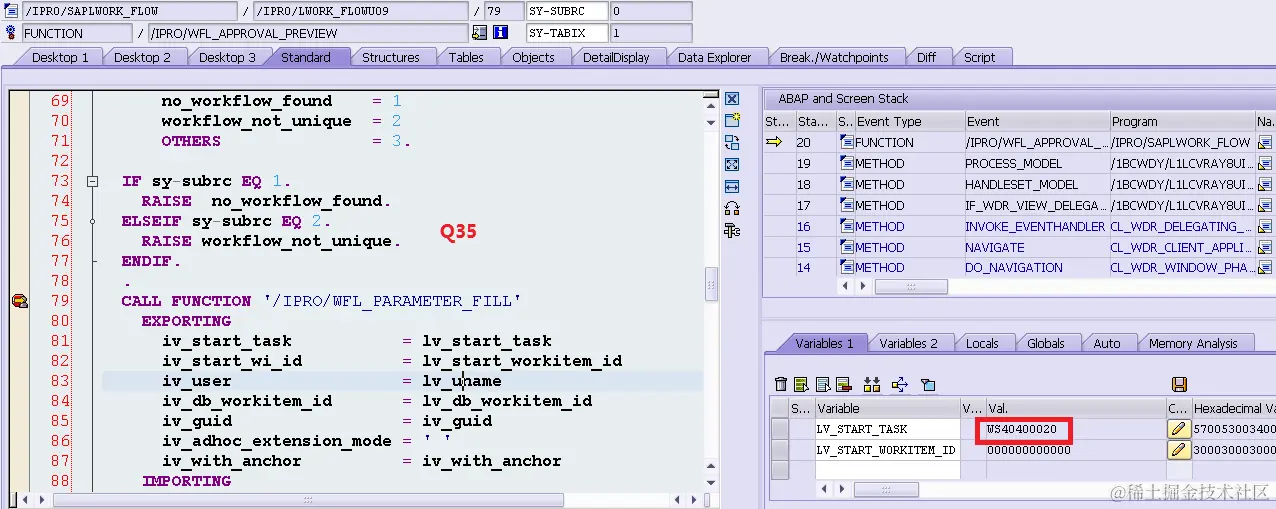Click the navigate icon in the DO_NAVIGATION row

point(1265,268)
